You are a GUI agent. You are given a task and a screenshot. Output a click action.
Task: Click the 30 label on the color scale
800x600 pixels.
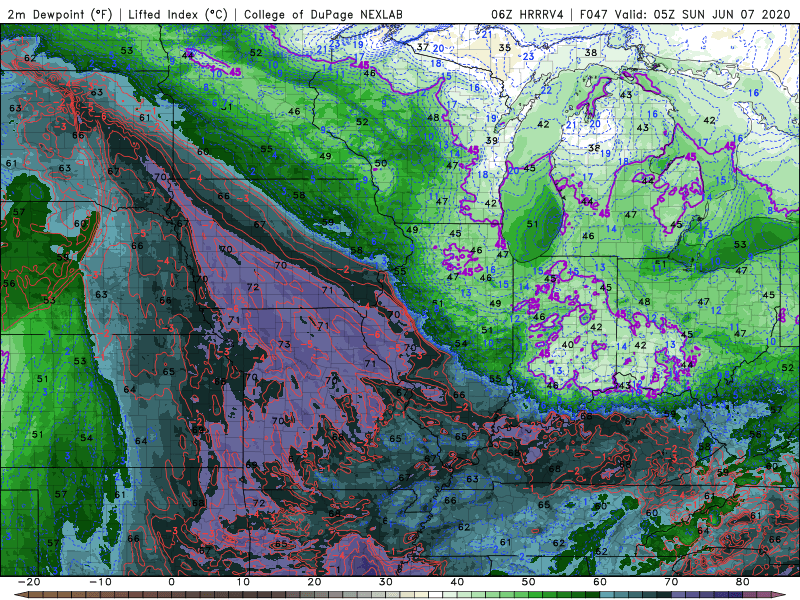[x=386, y=582]
